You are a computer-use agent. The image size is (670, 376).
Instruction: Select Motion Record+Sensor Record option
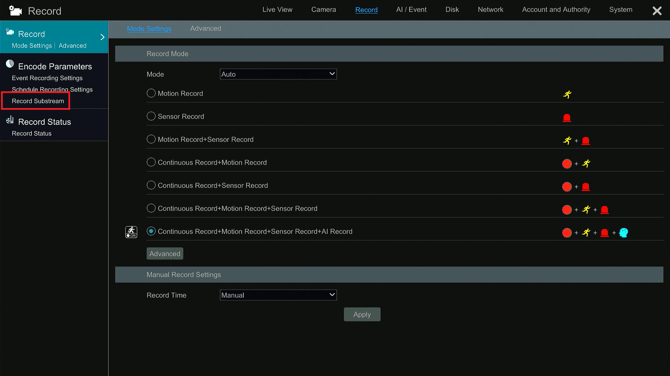pos(151,139)
